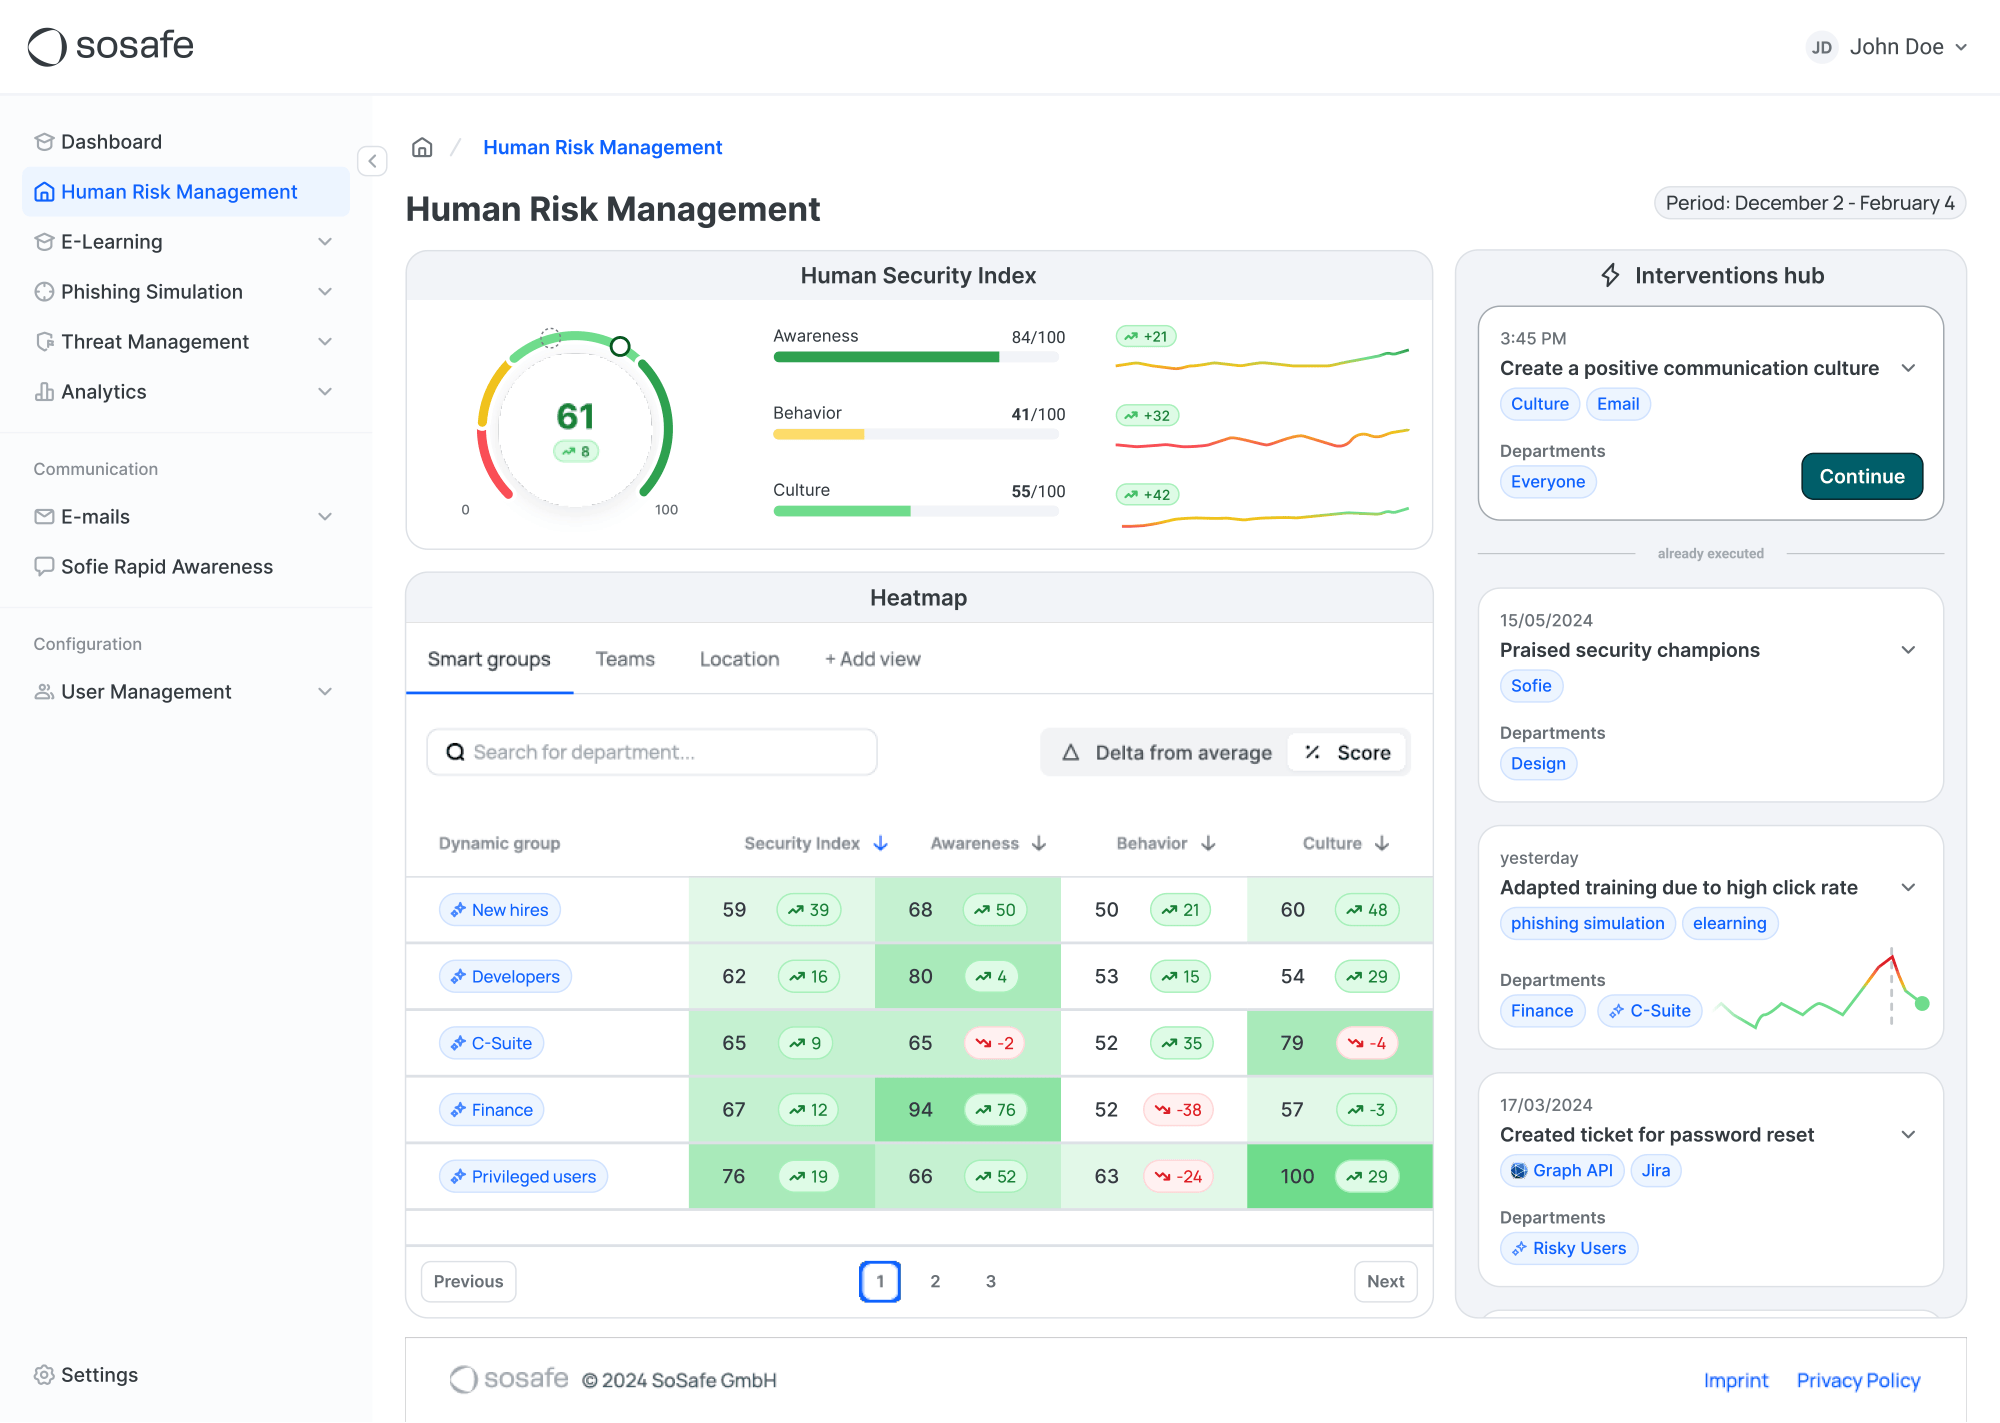Click the Next pagination button
2000x1423 pixels.
click(x=1385, y=1282)
